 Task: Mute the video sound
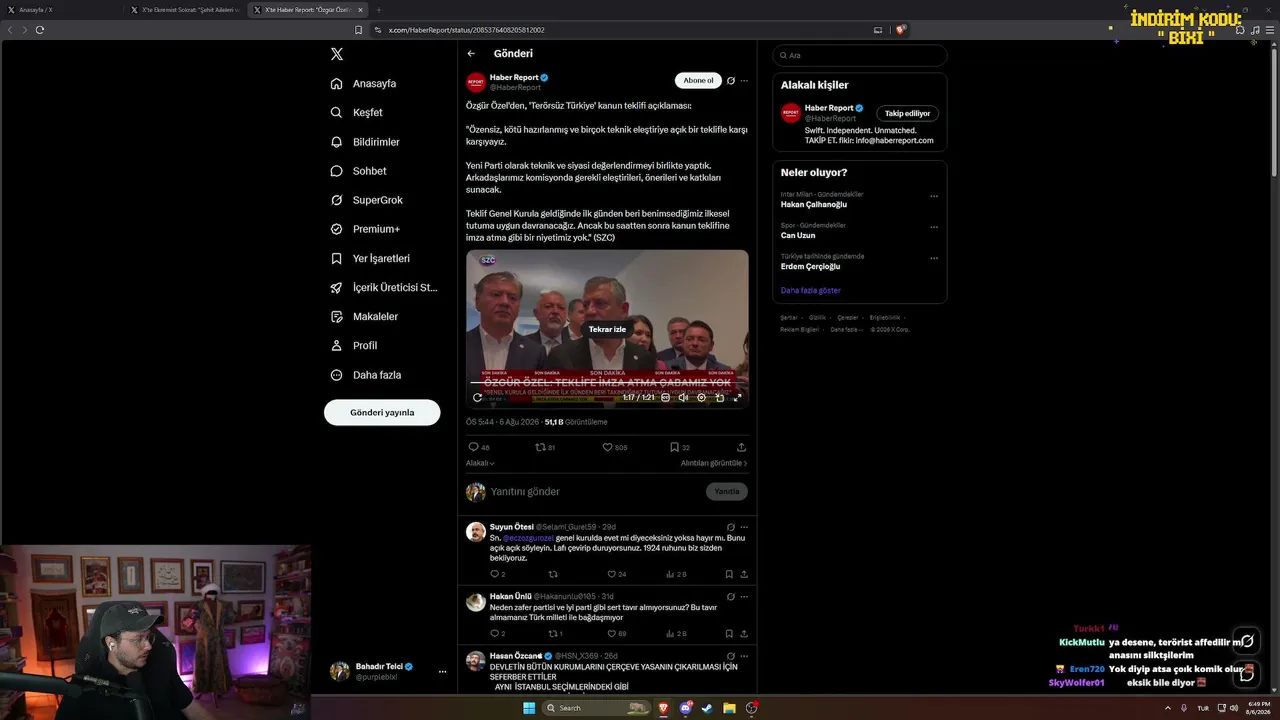684,398
